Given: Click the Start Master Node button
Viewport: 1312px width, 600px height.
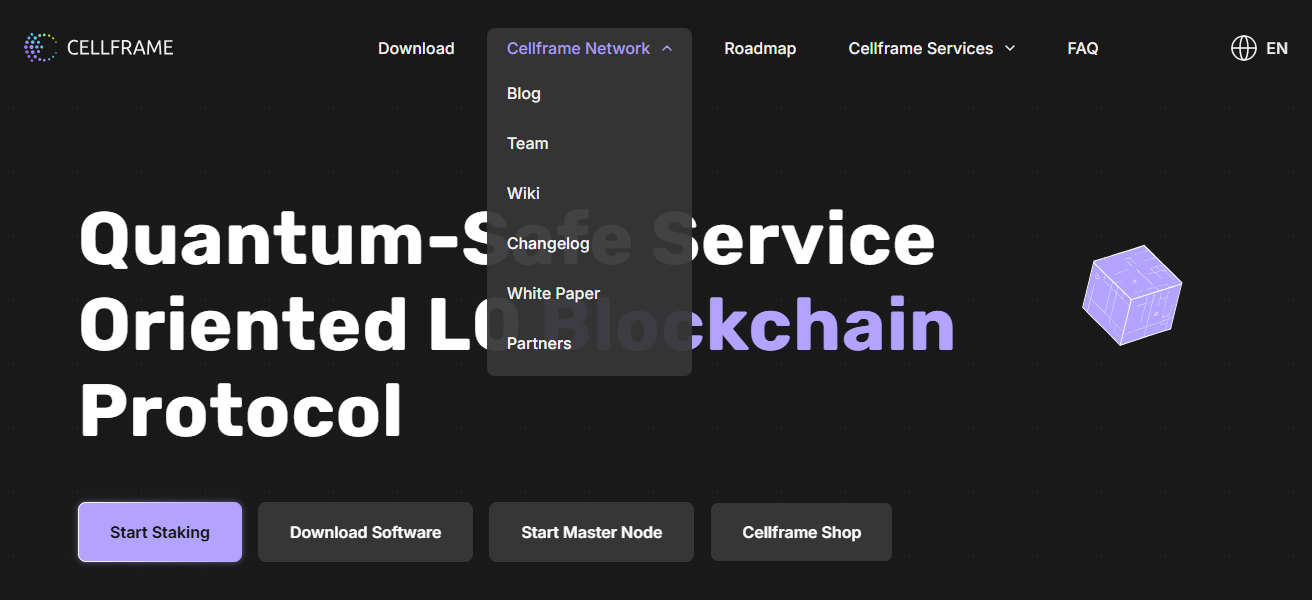Looking at the screenshot, I should click(591, 532).
